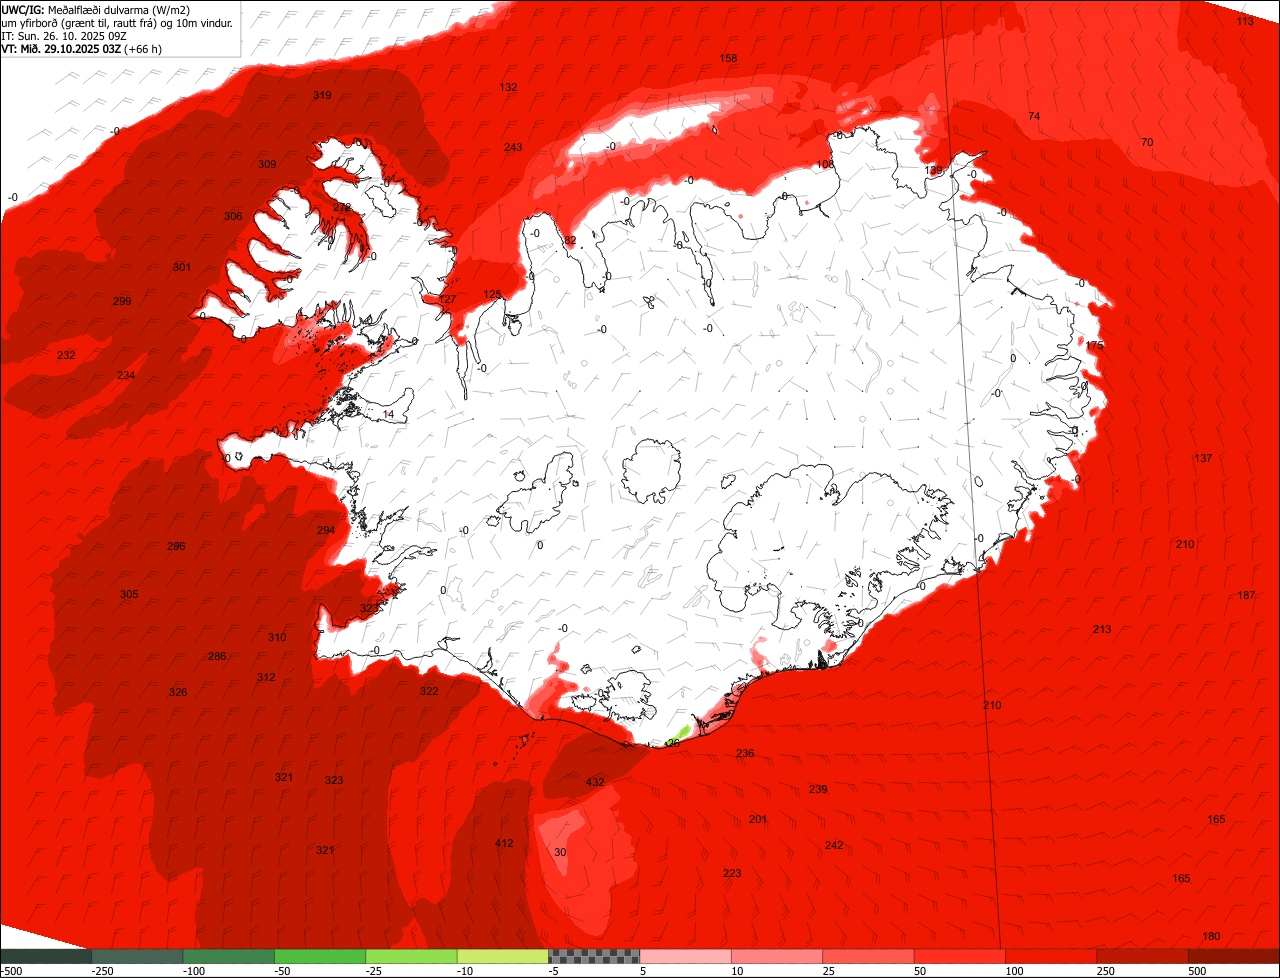1280x978 pixels.
Task: Click the map value 286
Action: click(x=217, y=657)
